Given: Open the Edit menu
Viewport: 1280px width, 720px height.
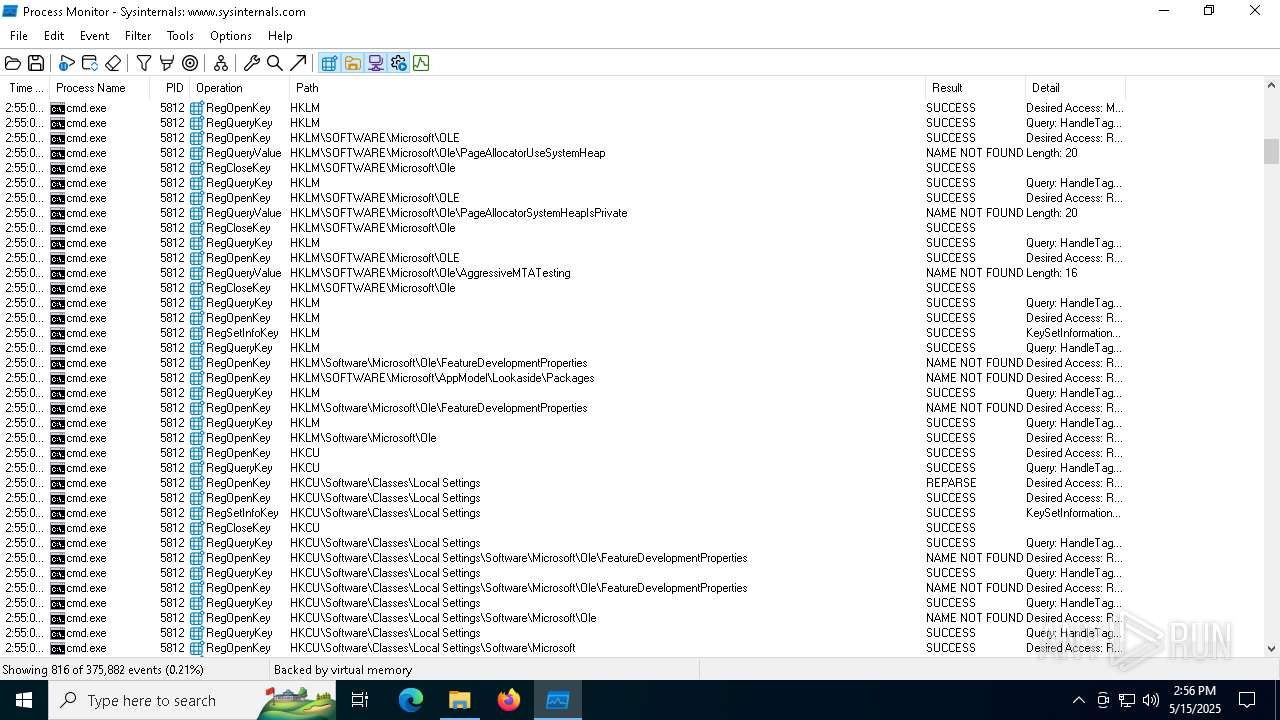Looking at the screenshot, I should coord(54,35).
